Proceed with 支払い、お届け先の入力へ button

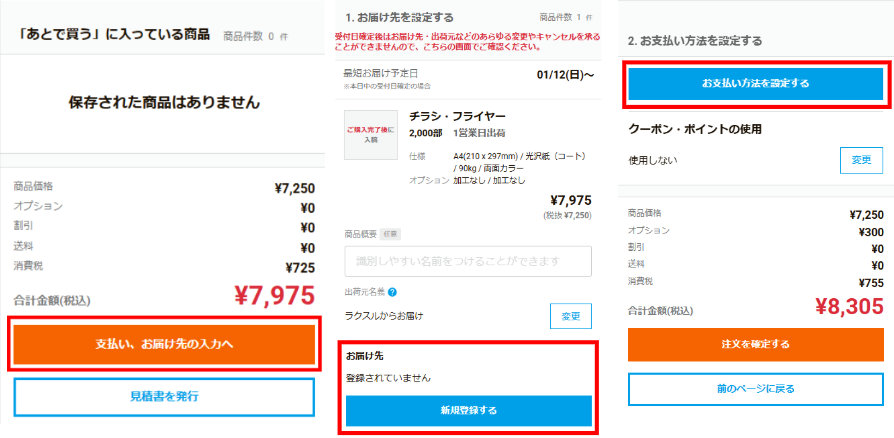(x=164, y=344)
